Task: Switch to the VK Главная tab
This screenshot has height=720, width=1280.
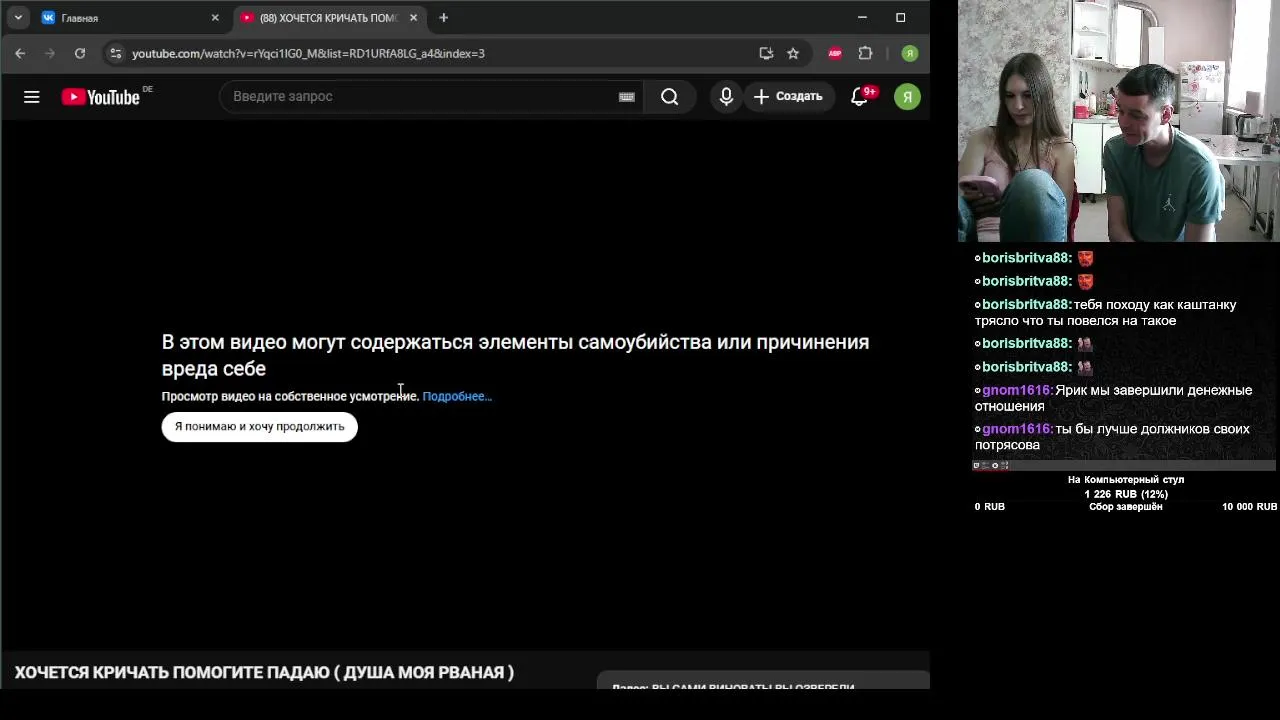Action: pos(130,18)
